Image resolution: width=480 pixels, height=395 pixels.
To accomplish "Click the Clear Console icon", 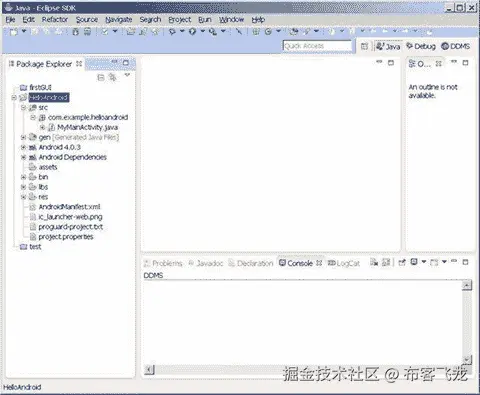I will click(x=374, y=262).
